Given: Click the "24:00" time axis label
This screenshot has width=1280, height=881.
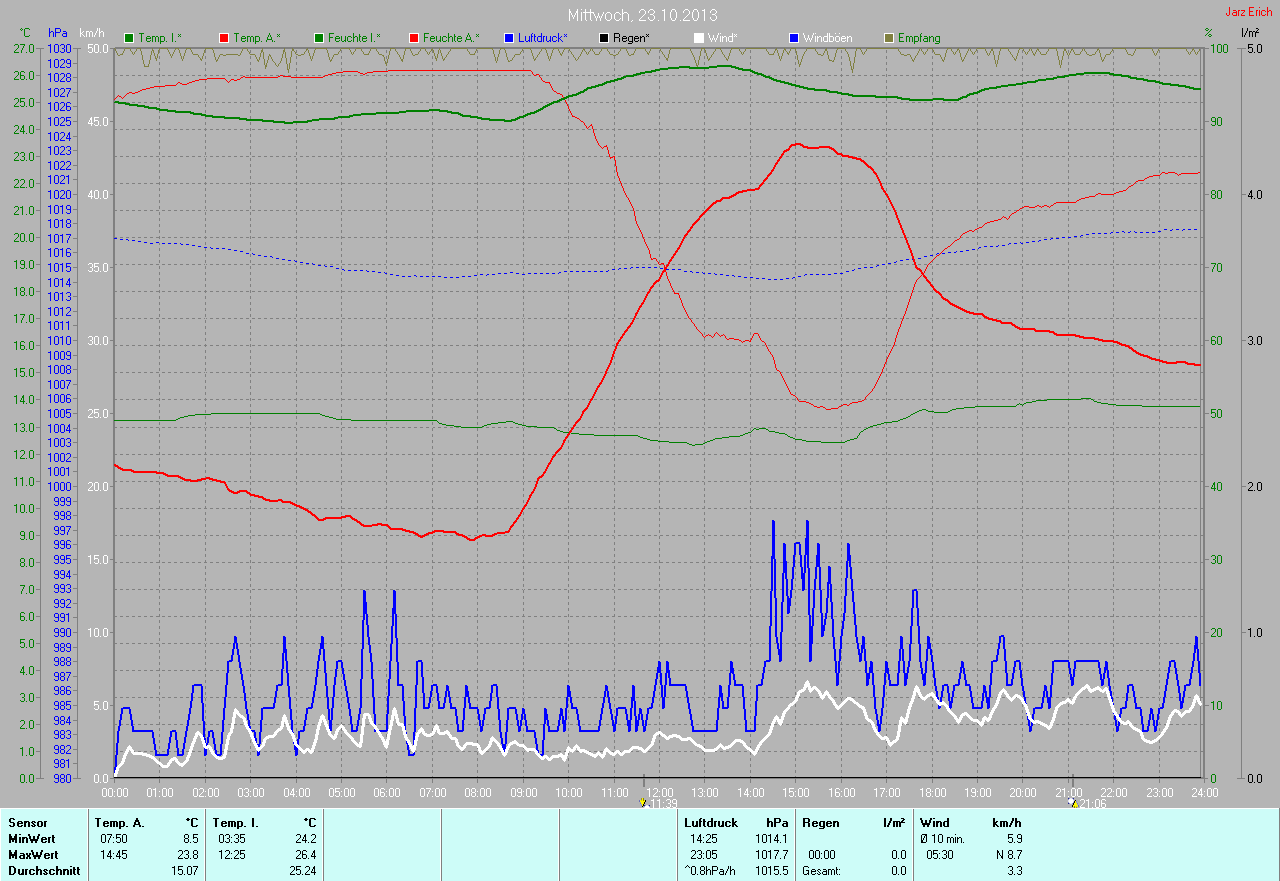Looking at the screenshot, I should pos(1204,793).
